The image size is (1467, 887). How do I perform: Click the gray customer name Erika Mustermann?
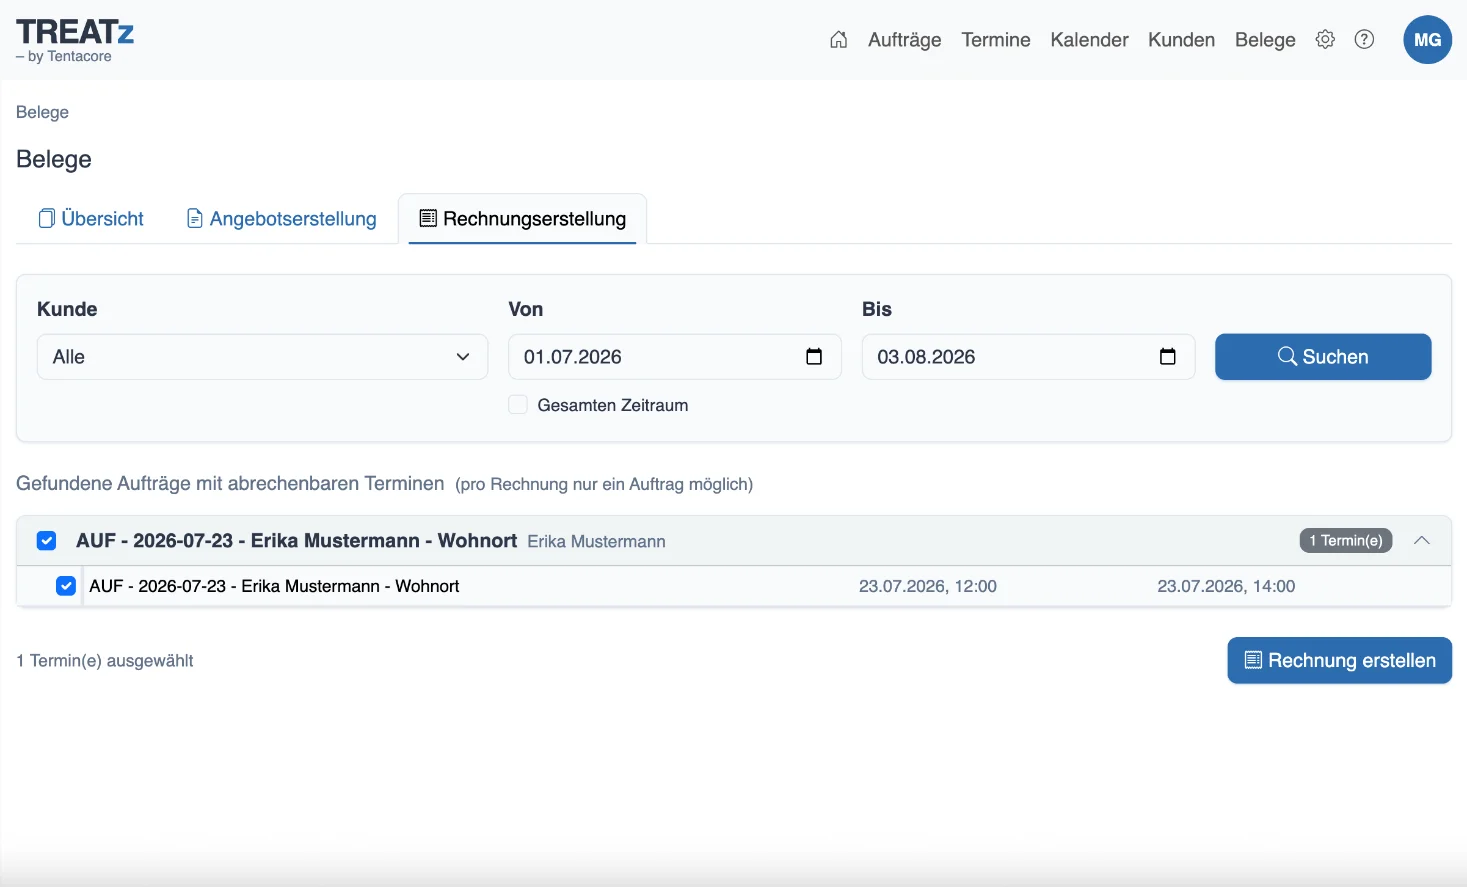coord(596,542)
